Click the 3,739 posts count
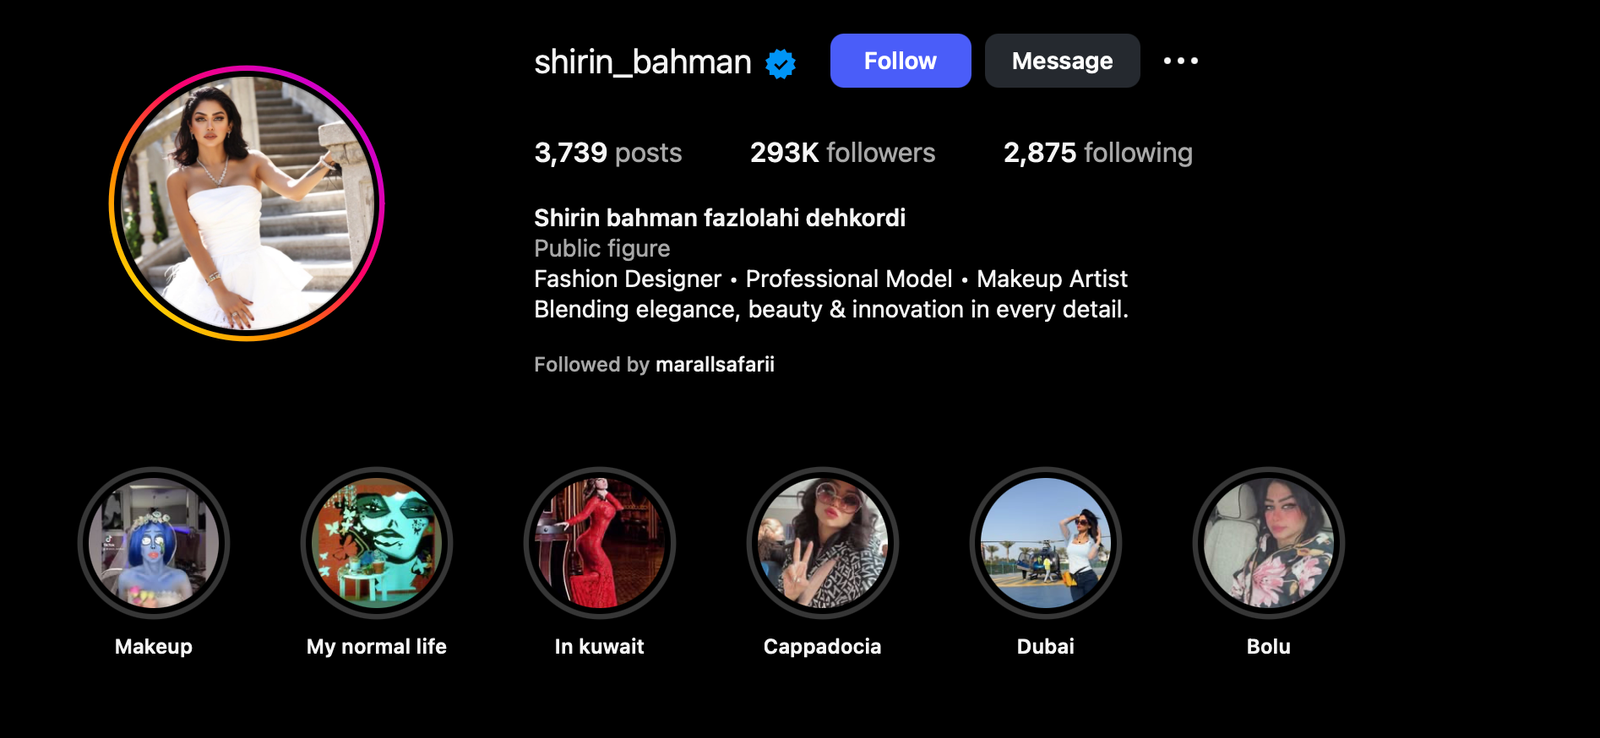 point(608,153)
